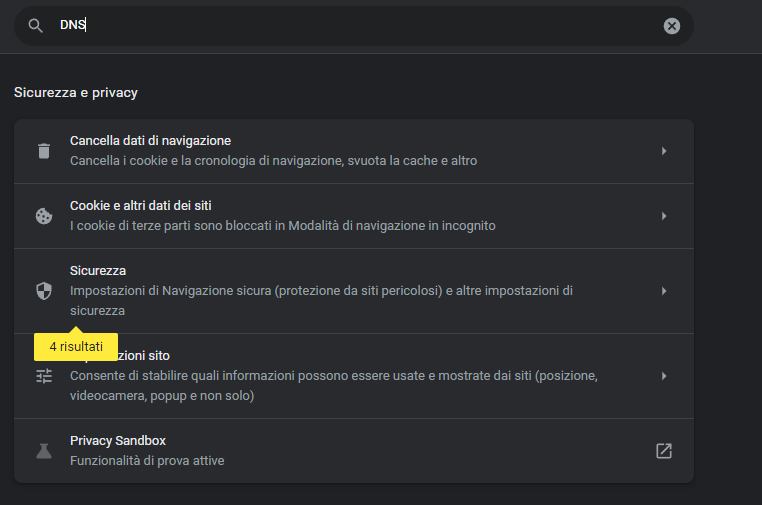Image resolution: width=762 pixels, height=505 pixels.
Task: Open Privacy Sandbox external link icon
Action: (x=663, y=451)
